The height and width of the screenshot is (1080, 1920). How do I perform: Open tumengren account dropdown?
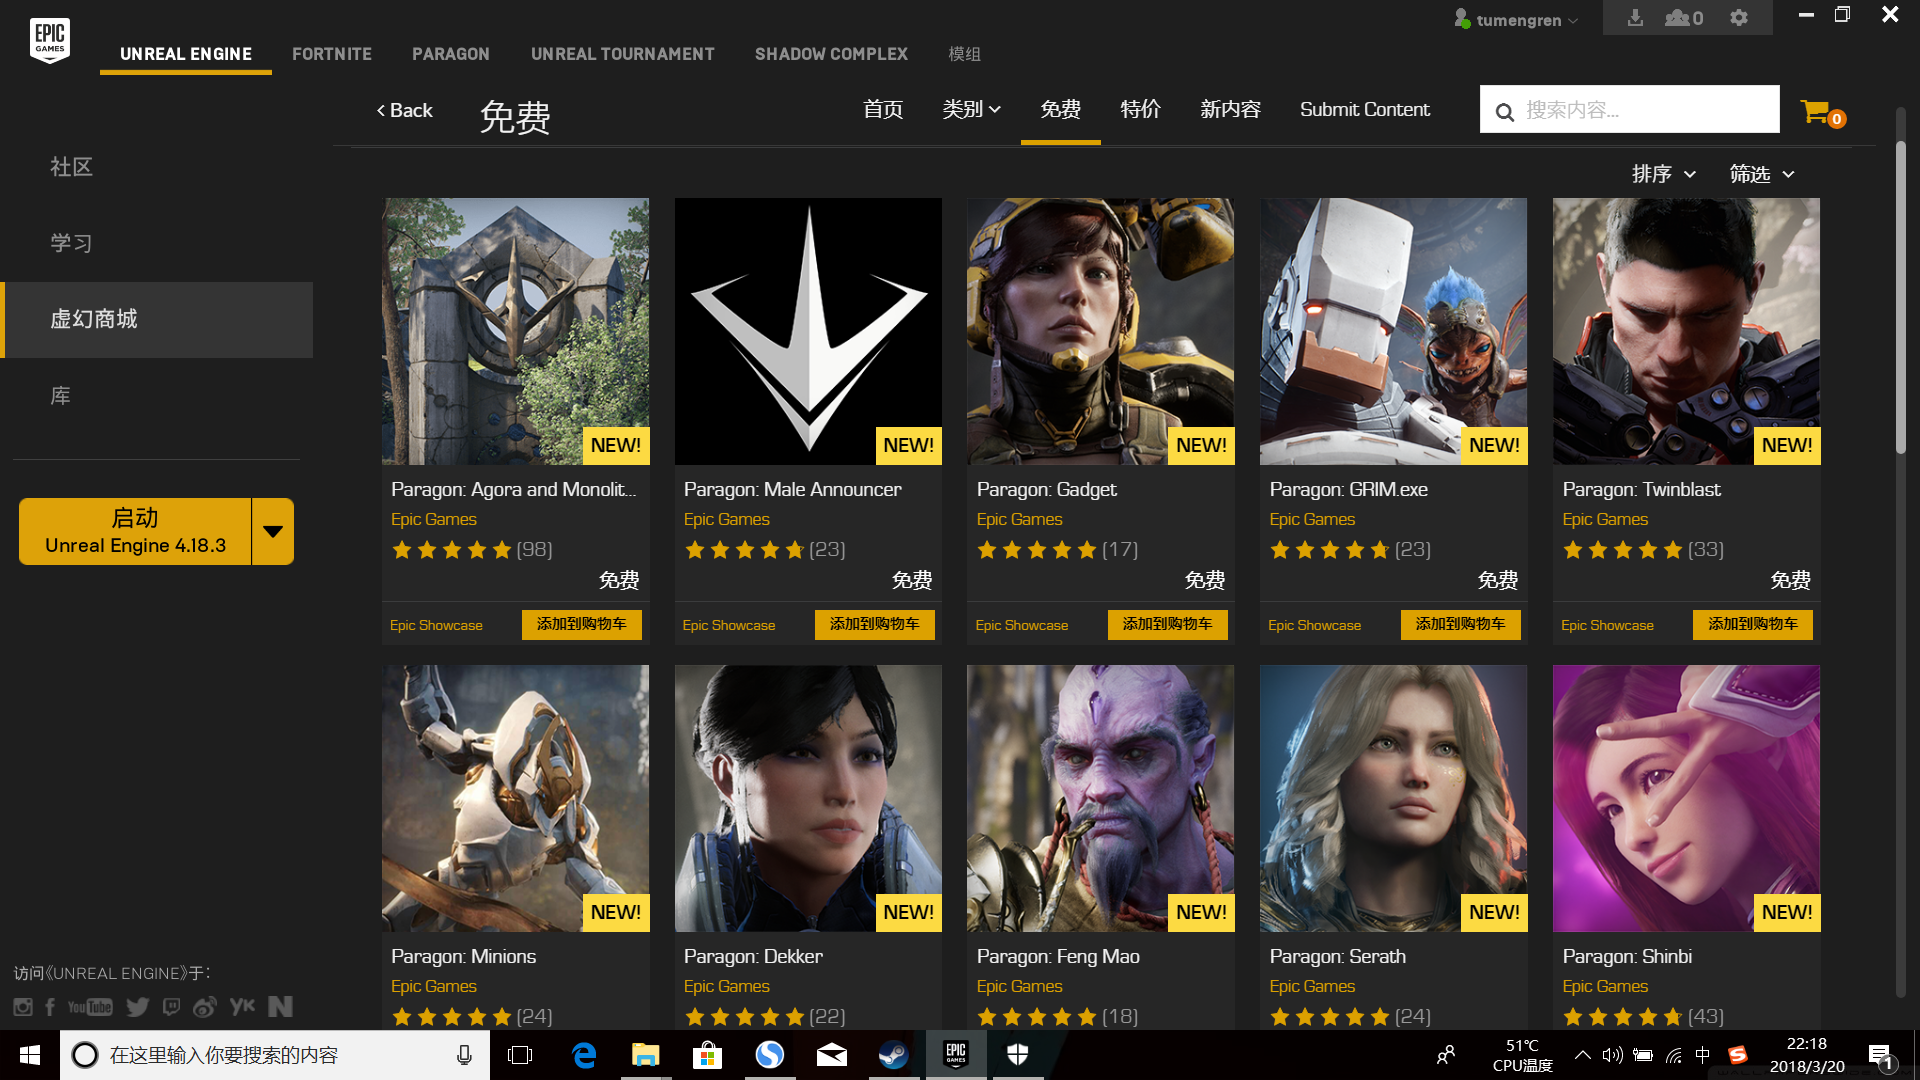coord(1516,19)
